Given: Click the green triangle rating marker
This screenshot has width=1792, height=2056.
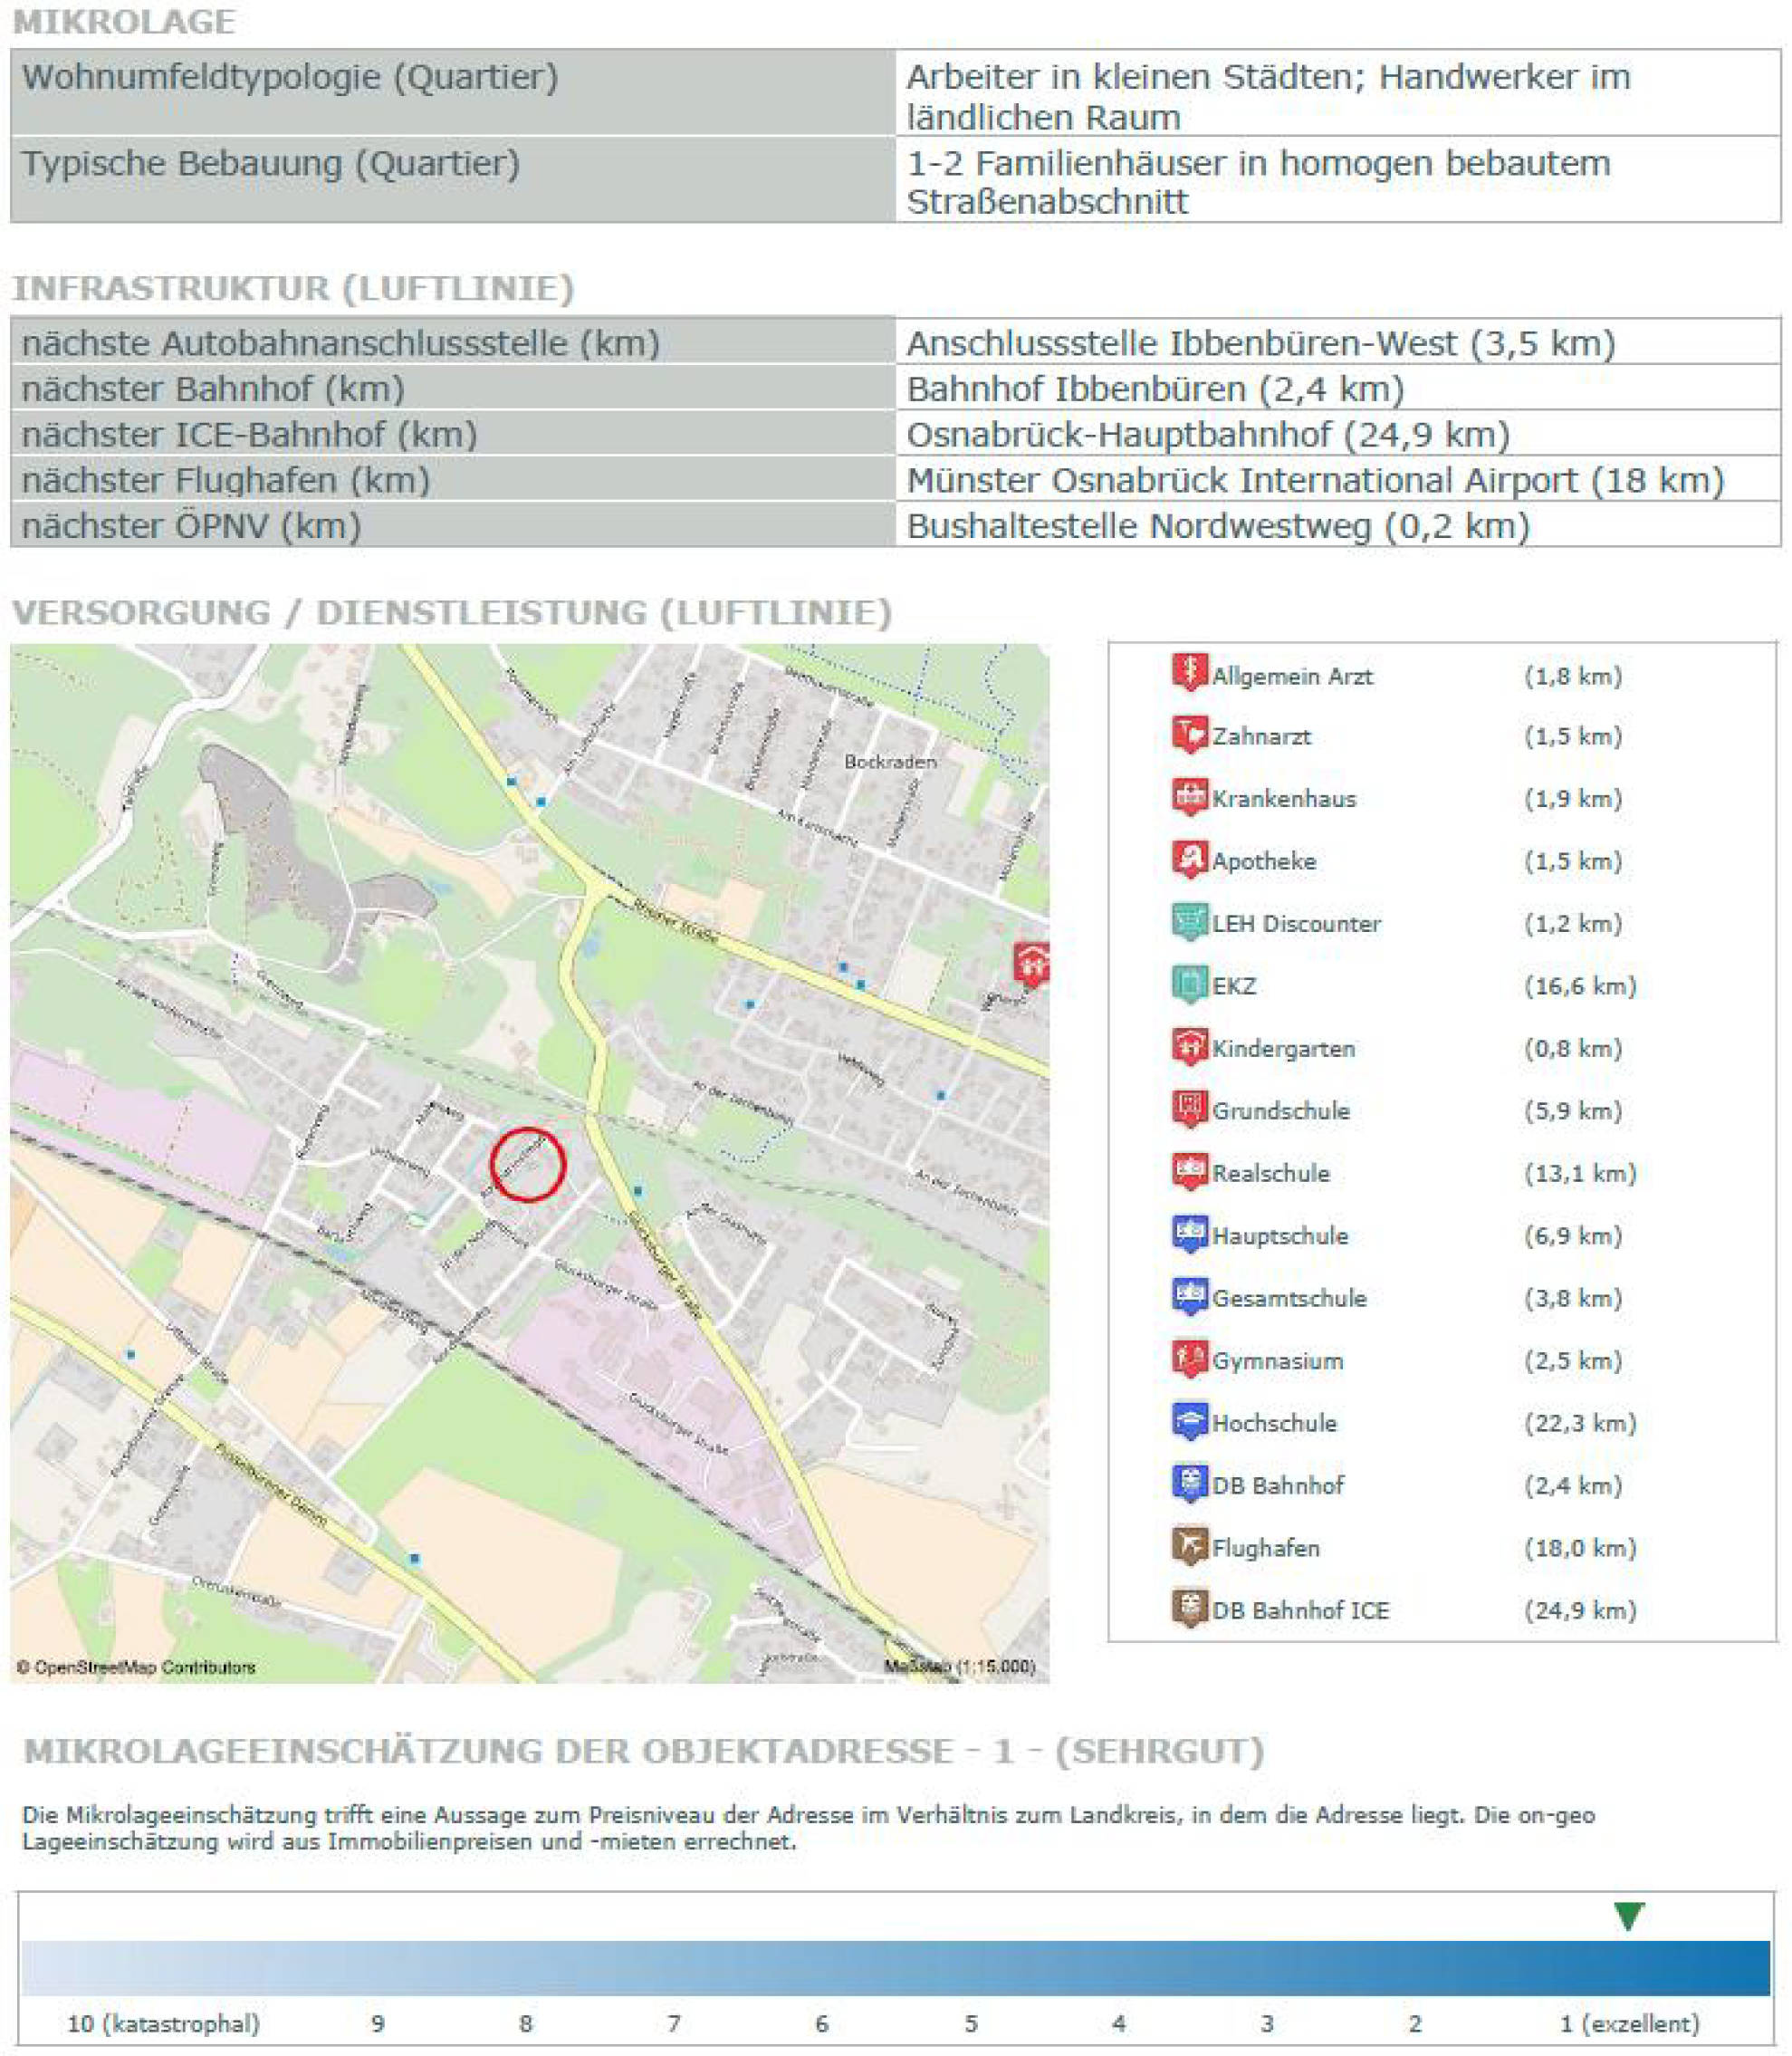Looking at the screenshot, I should [1629, 1917].
